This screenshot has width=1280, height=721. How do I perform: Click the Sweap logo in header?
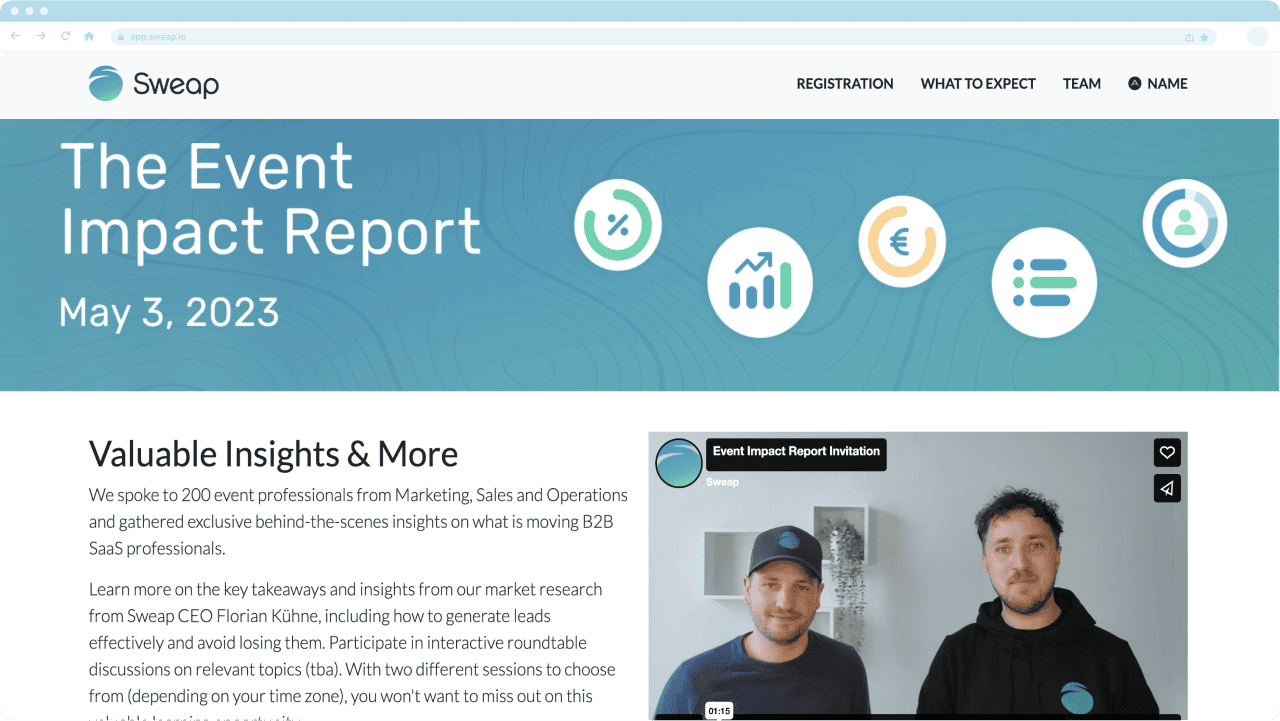154,84
